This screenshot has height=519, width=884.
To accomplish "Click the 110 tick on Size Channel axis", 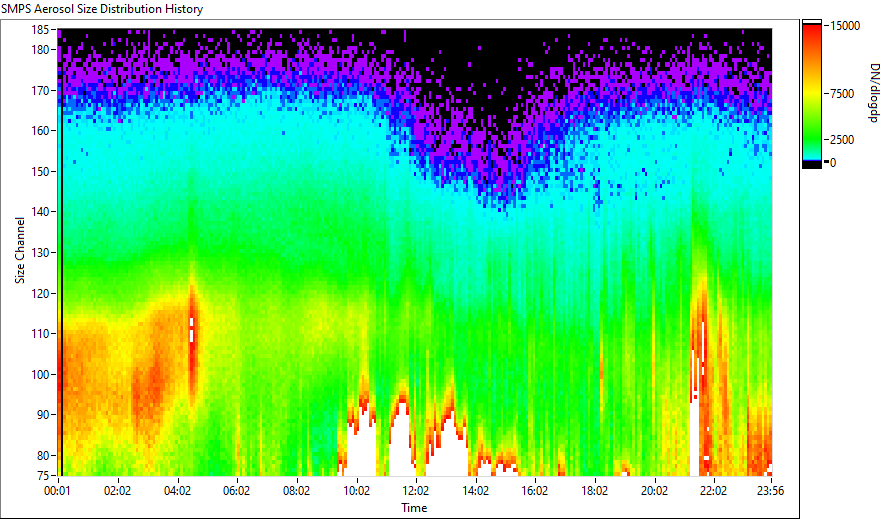I will [x=42, y=334].
